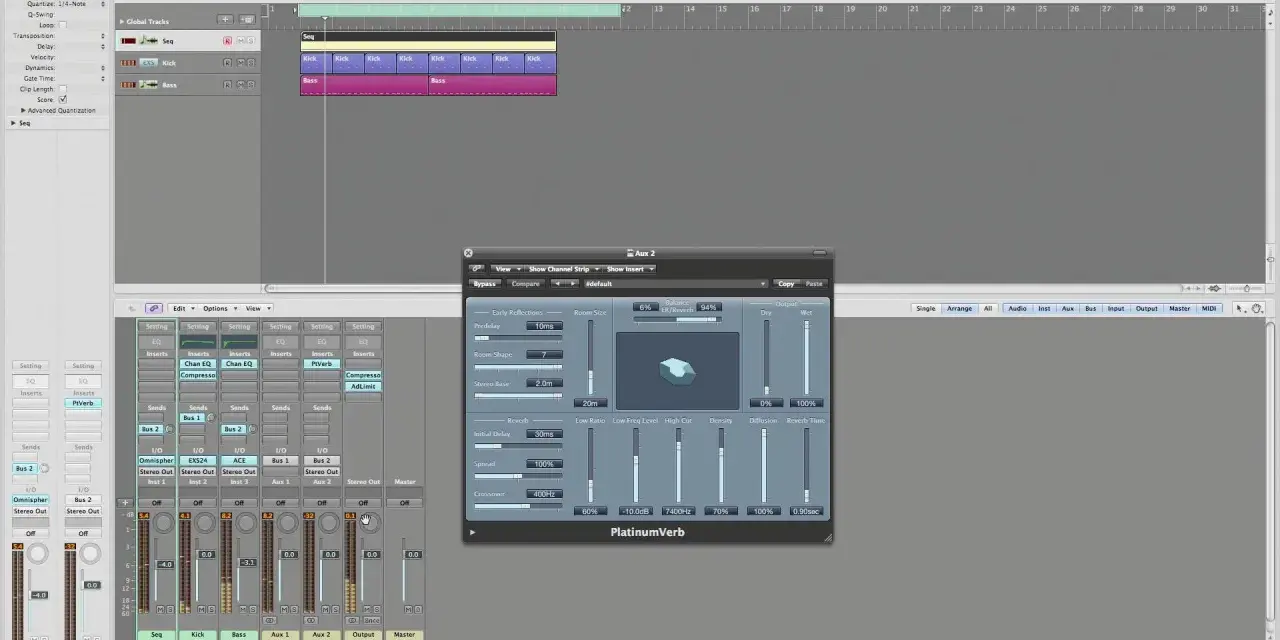
Task: Switch the mixer to Arrange view
Action: pyautogui.click(x=960, y=308)
